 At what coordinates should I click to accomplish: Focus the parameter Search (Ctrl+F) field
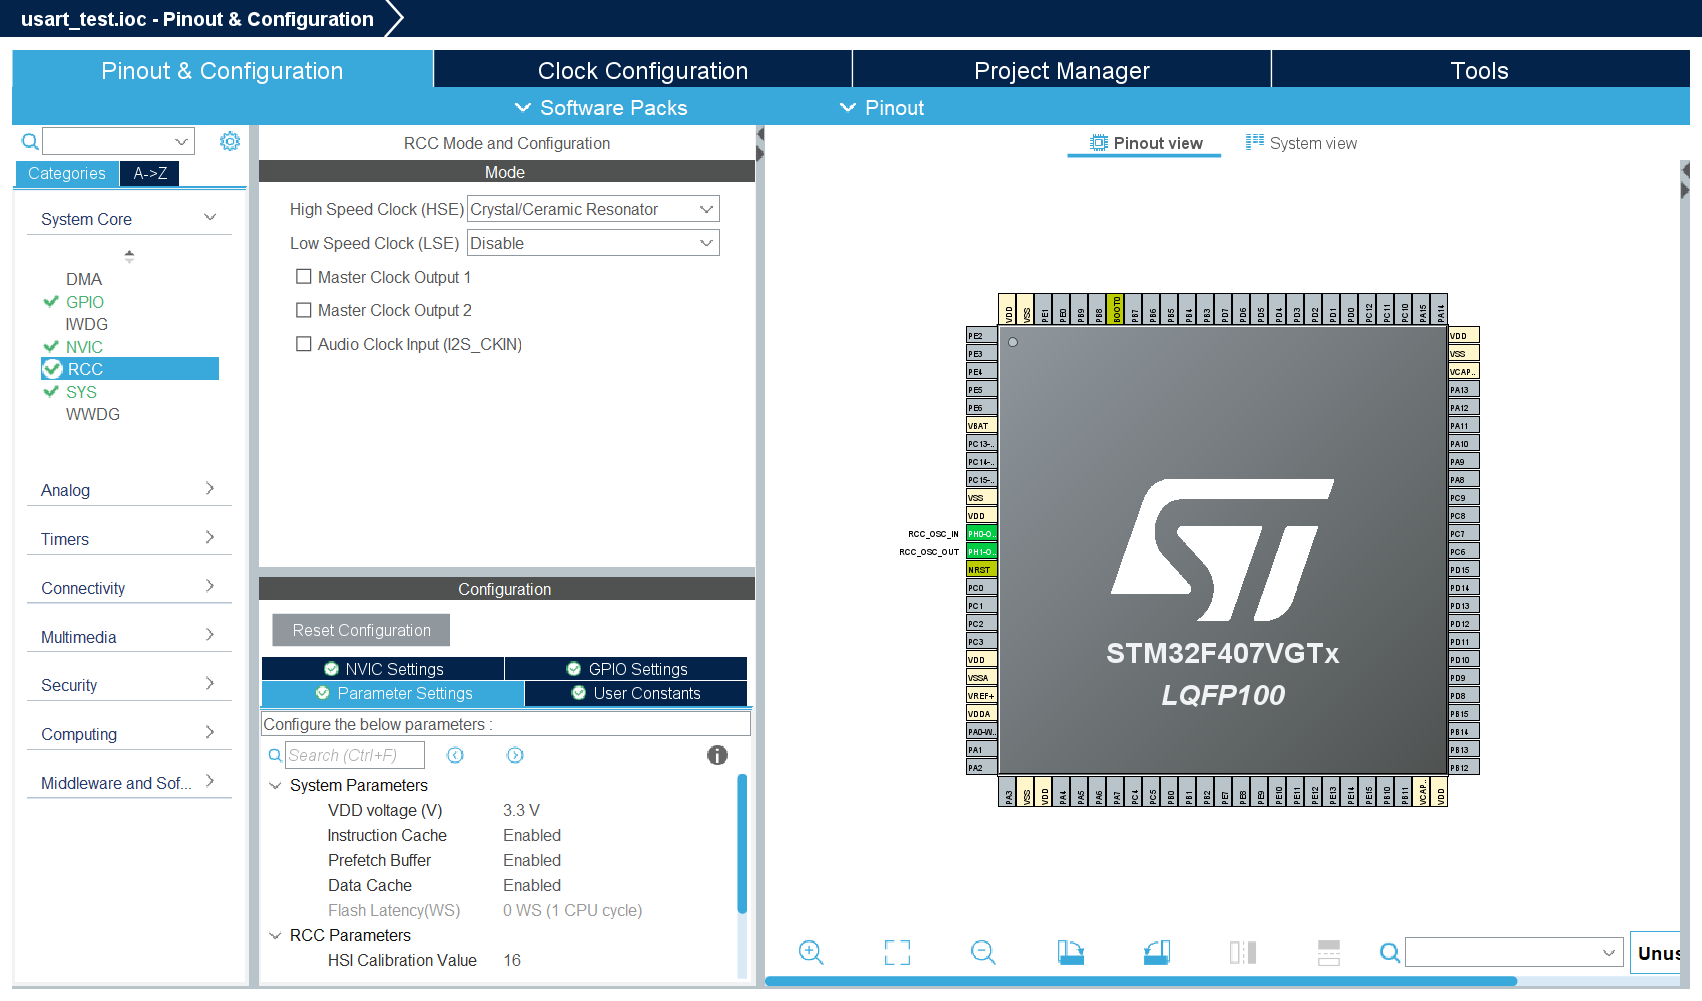[x=355, y=755]
